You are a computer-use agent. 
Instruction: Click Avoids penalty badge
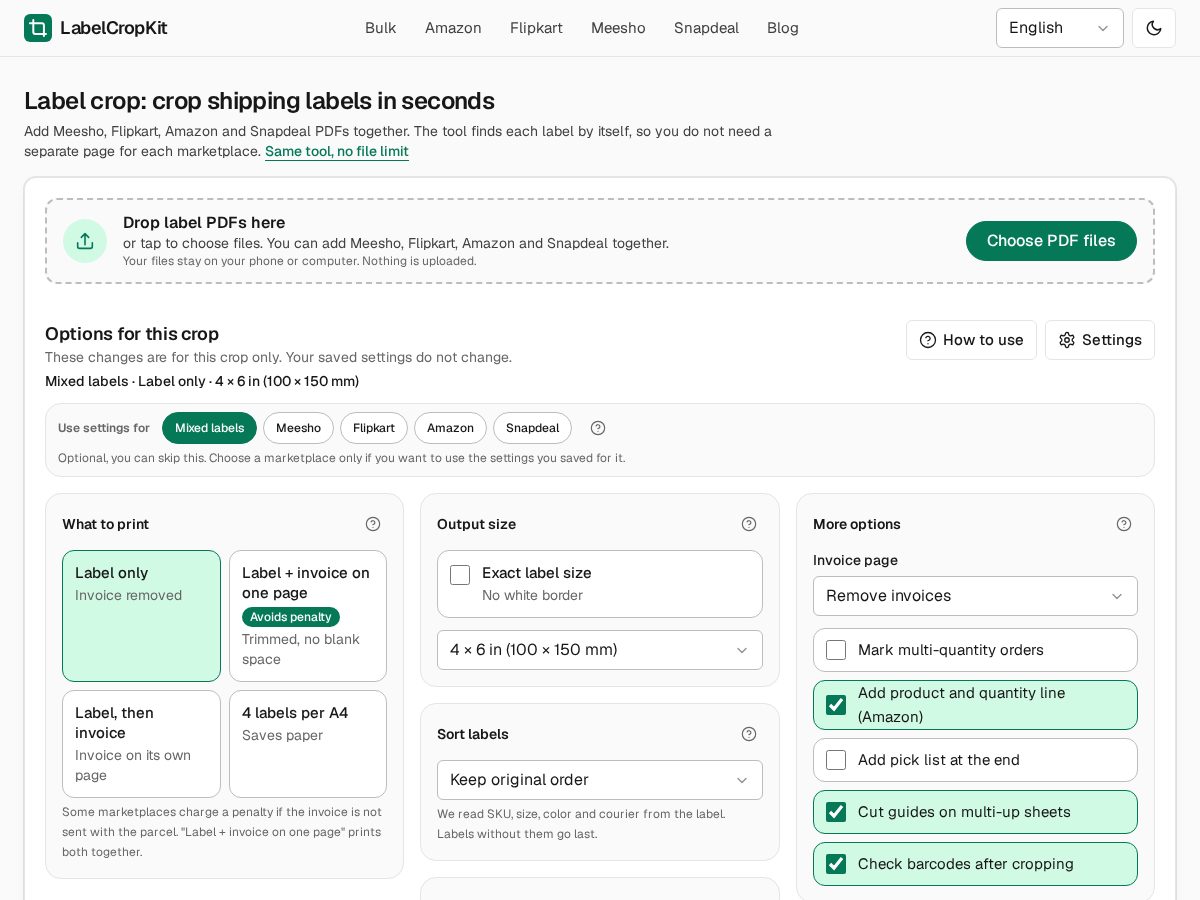click(291, 617)
